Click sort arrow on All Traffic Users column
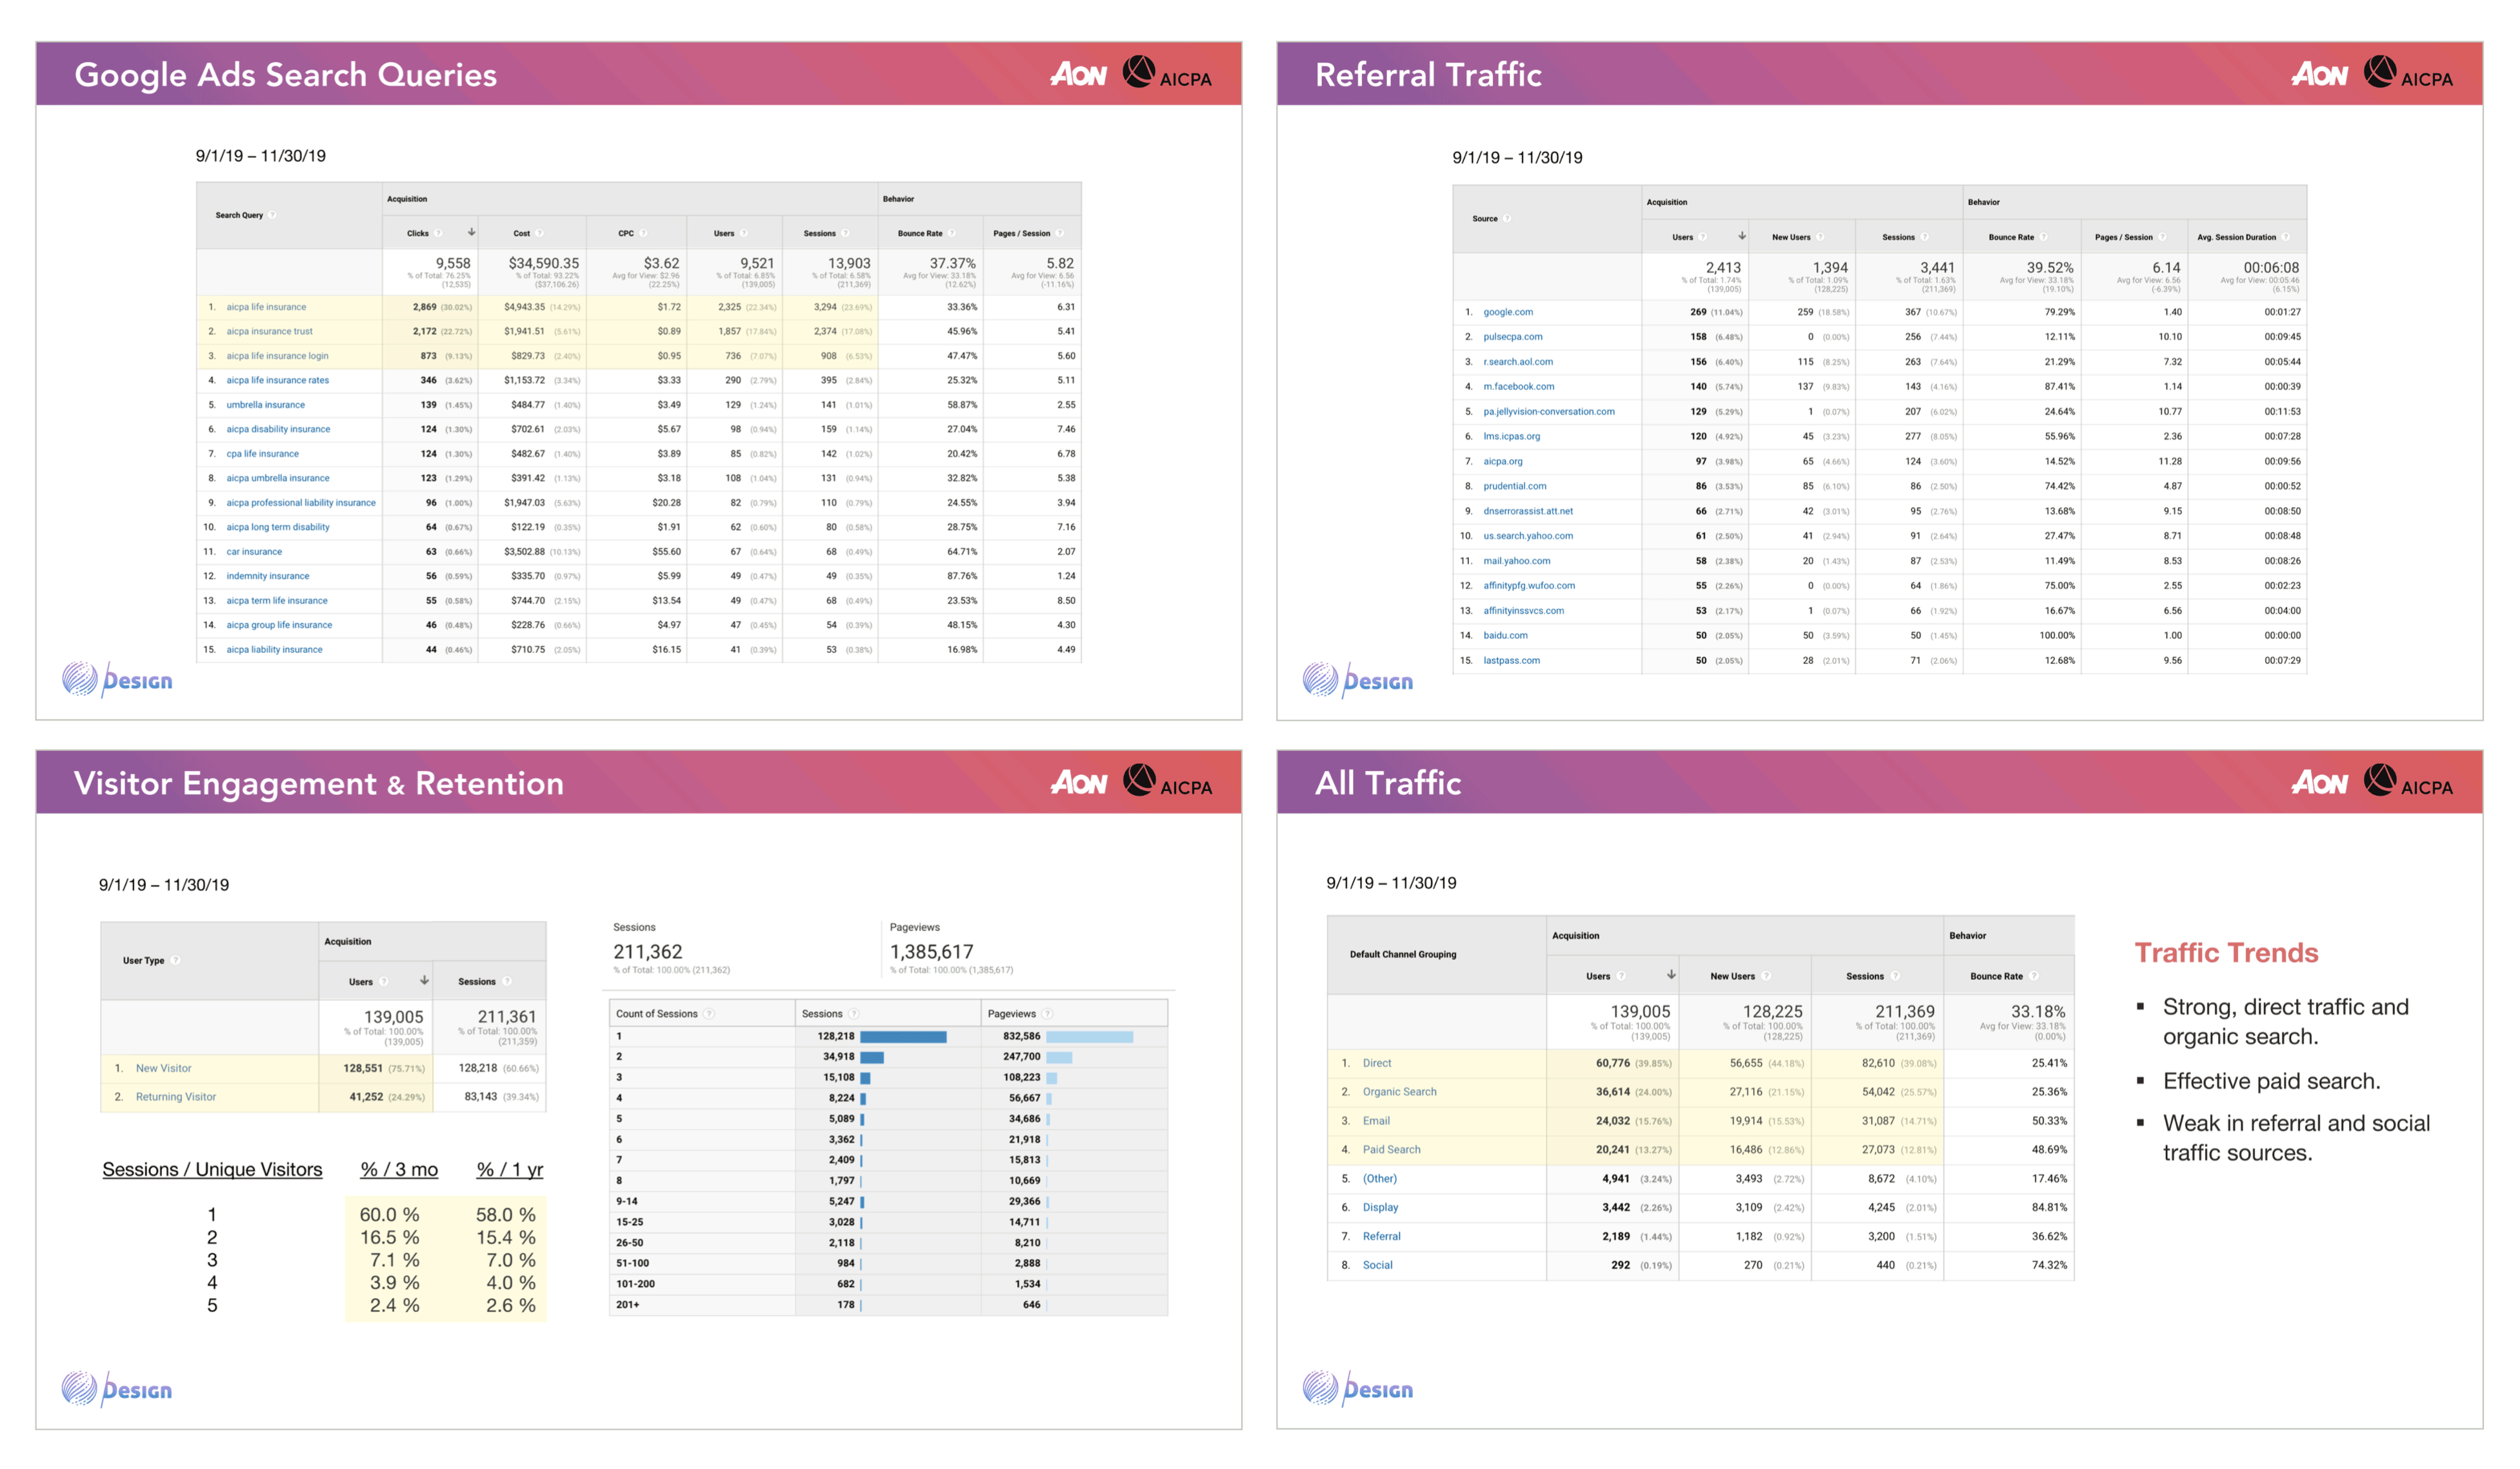 point(1671,975)
